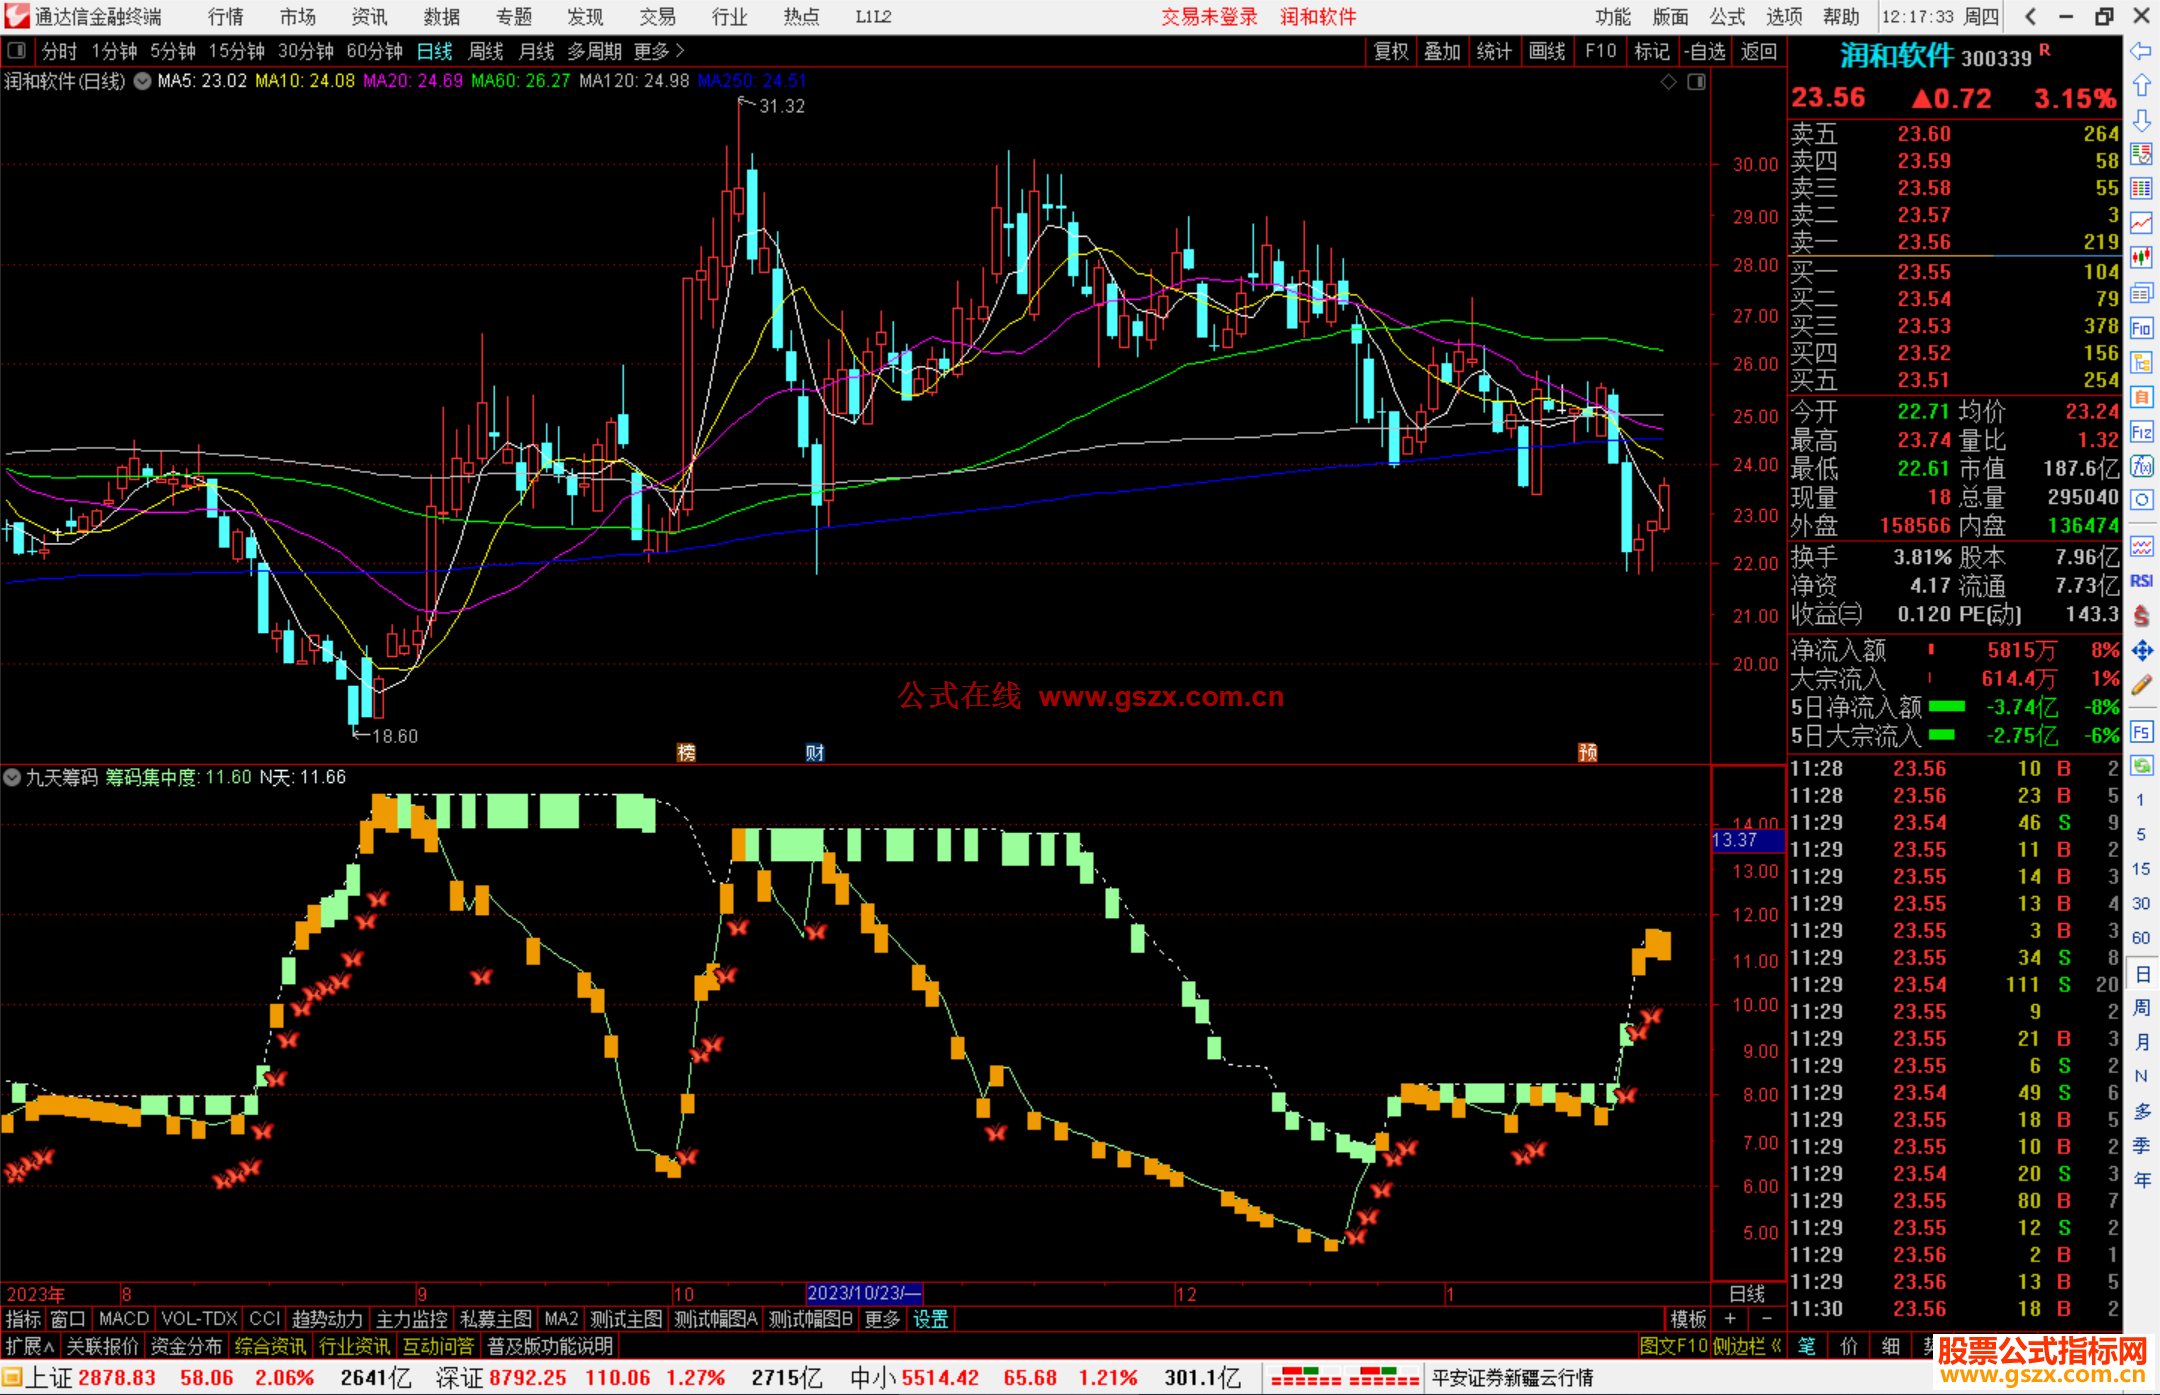Toggle the 九天筹码 indicator circle button
The height and width of the screenshot is (1395, 2160).
[x=12, y=777]
